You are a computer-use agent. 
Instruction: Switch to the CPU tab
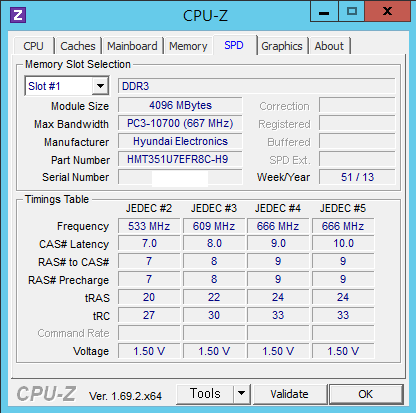pyautogui.click(x=33, y=46)
